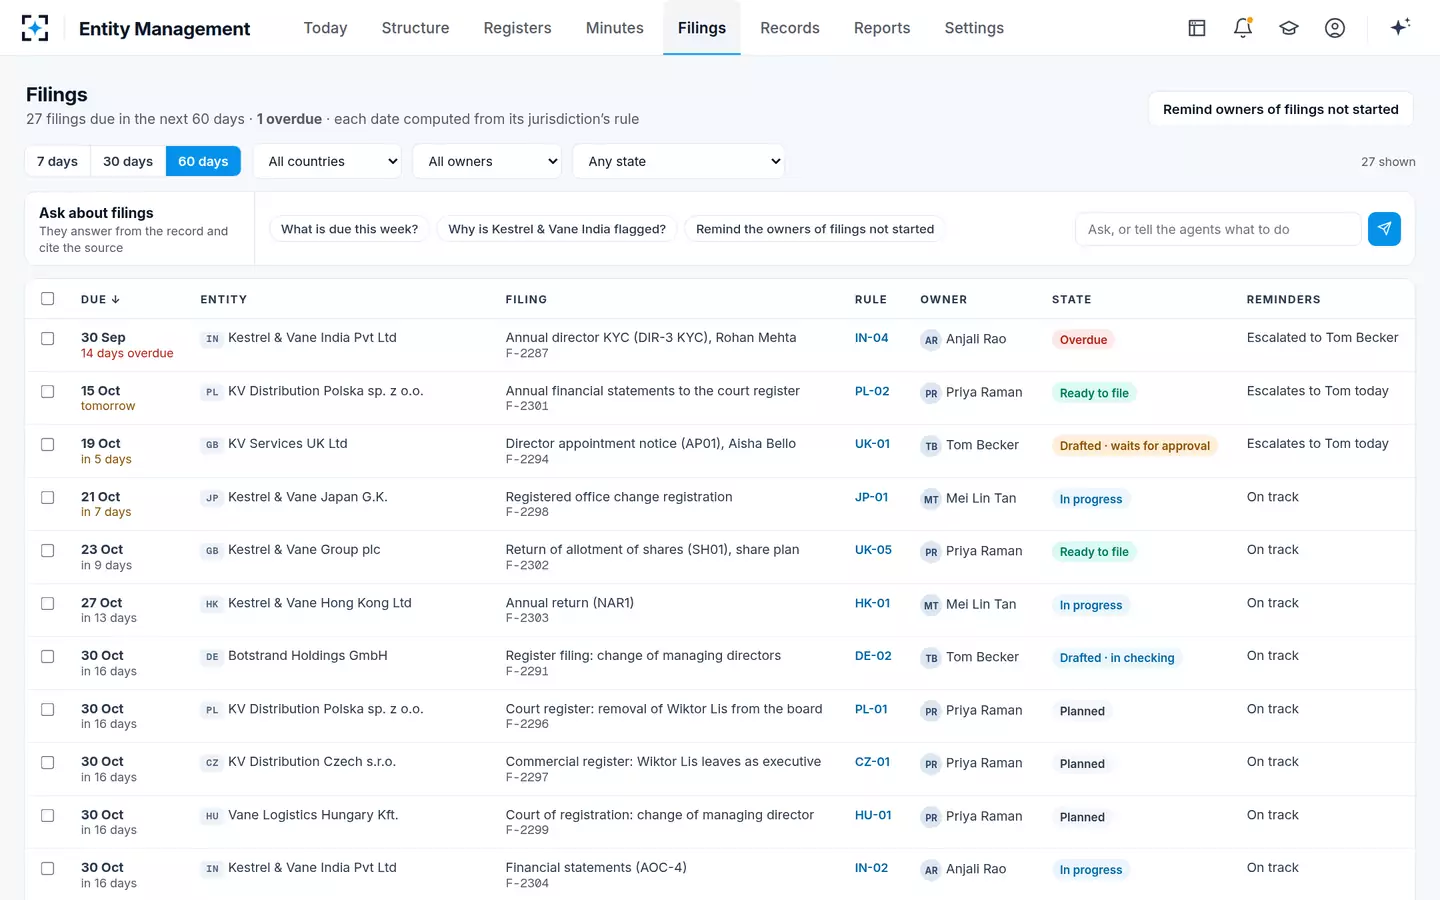The height and width of the screenshot is (900, 1440).
Task: Click the DE country badge for Botstrand Holdings
Action: (212, 657)
